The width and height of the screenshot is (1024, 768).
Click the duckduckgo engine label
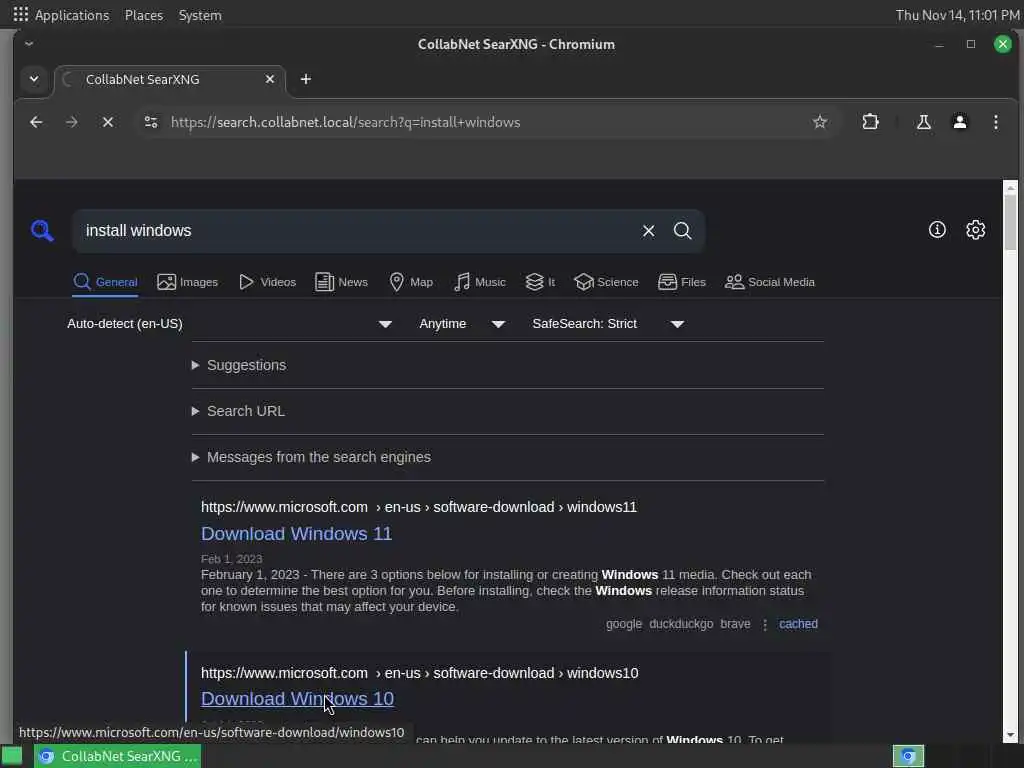[681, 624]
